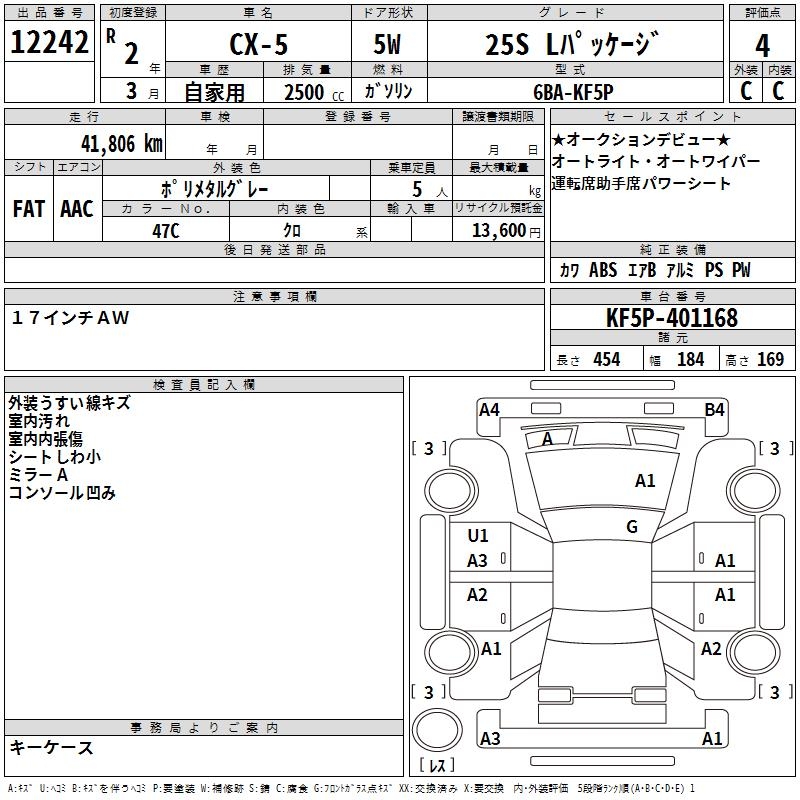
Task: Click the vehicle history value 自家用
Action: (214, 92)
